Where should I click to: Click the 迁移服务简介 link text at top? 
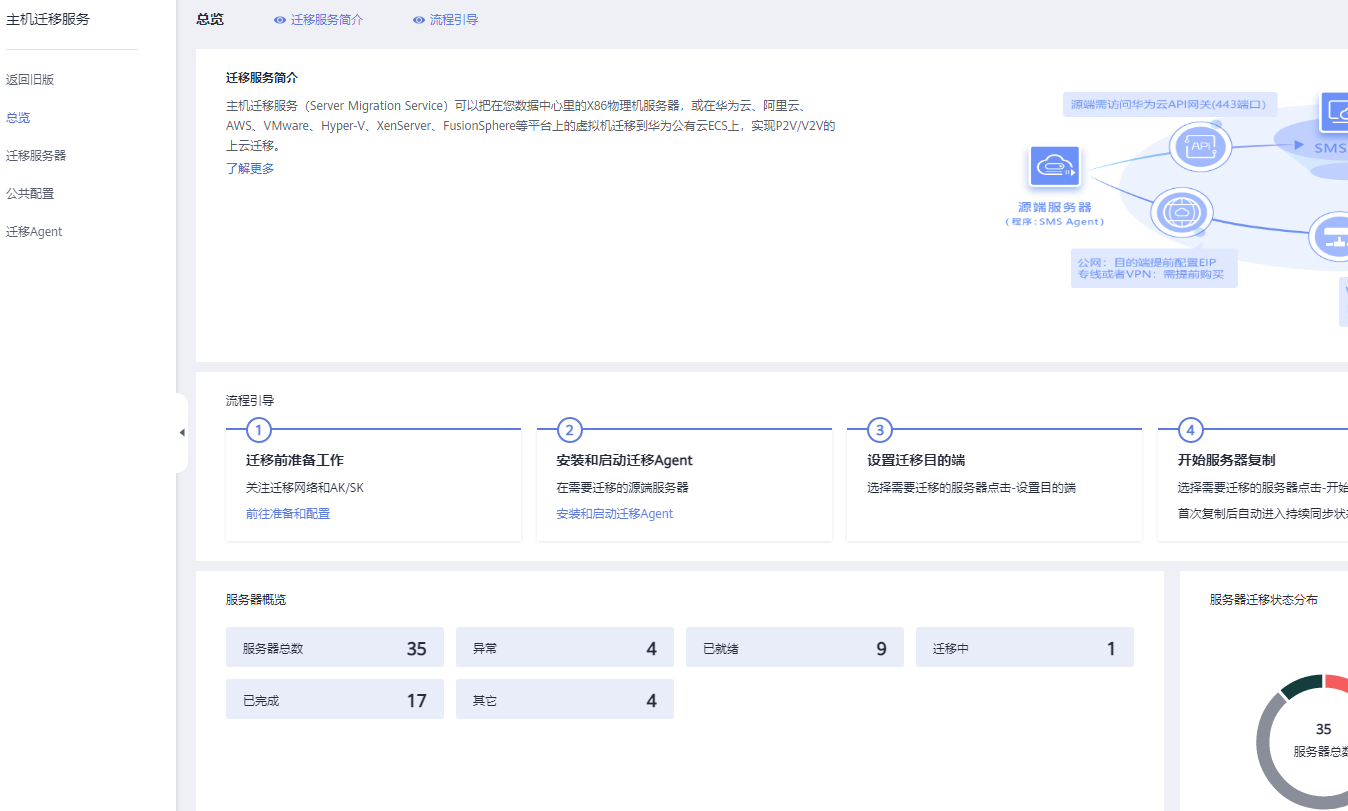point(327,19)
